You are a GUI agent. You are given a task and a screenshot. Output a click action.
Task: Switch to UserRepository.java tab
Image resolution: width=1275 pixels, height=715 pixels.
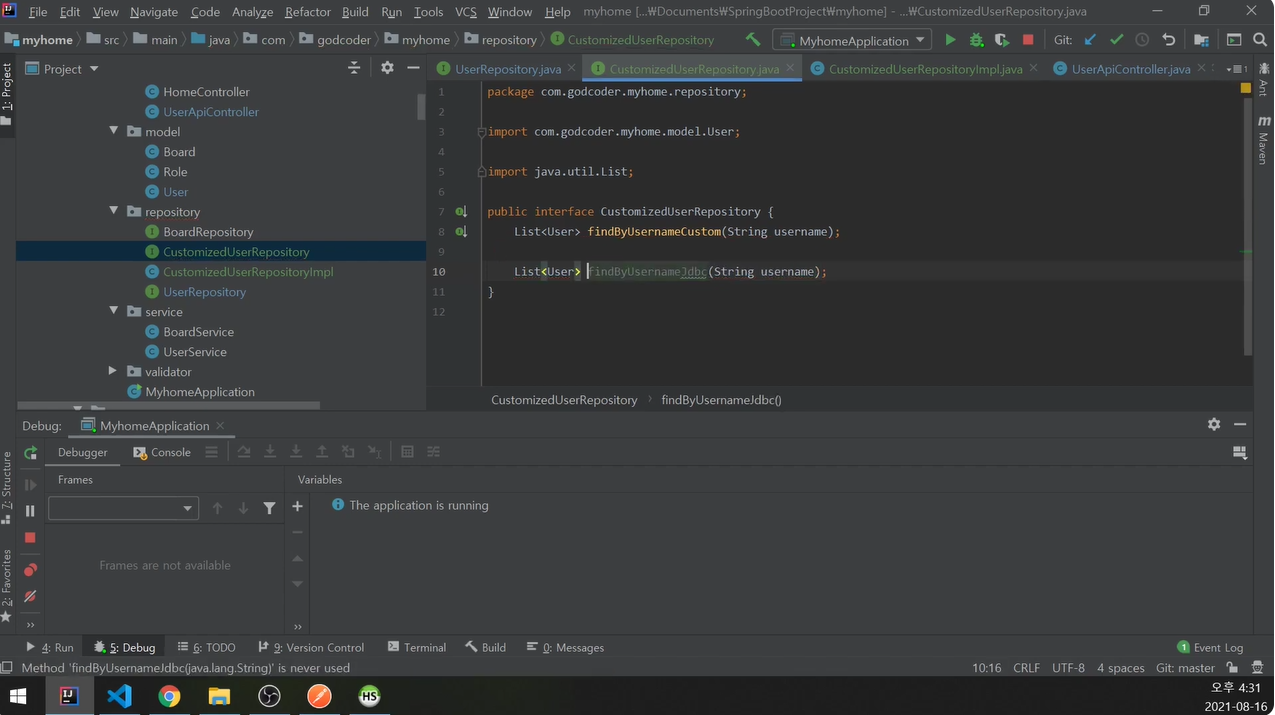click(508, 69)
